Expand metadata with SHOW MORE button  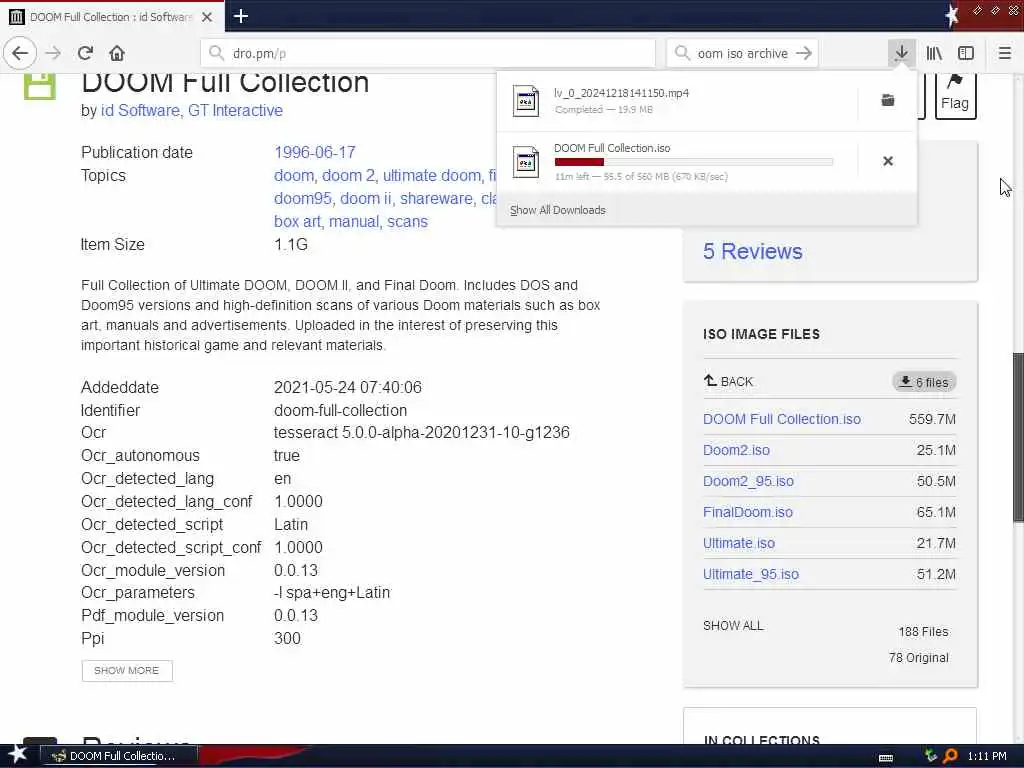[127, 671]
